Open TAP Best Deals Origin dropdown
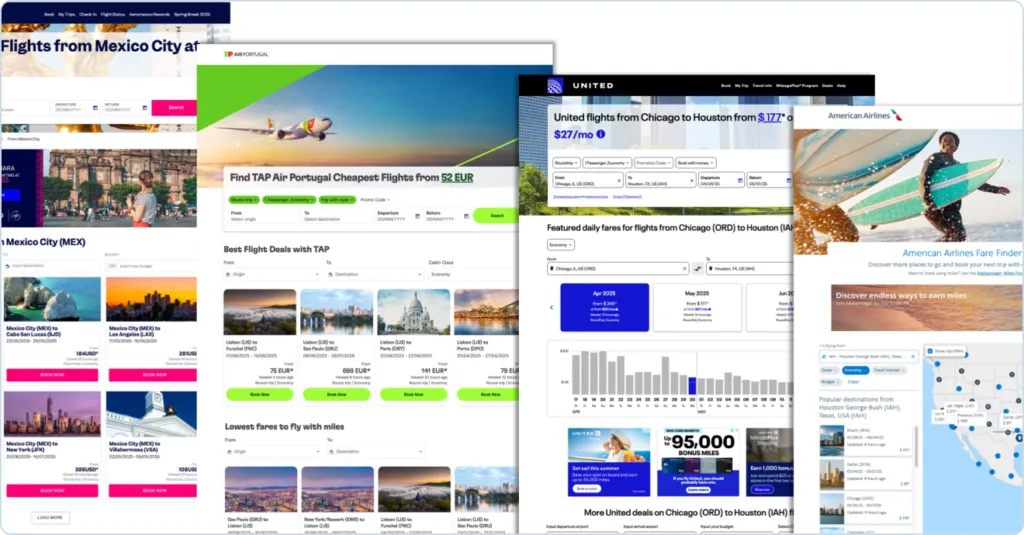Image resolution: width=1024 pixels, height=535 pixels. pyautogui.click(x=272, y=274)
